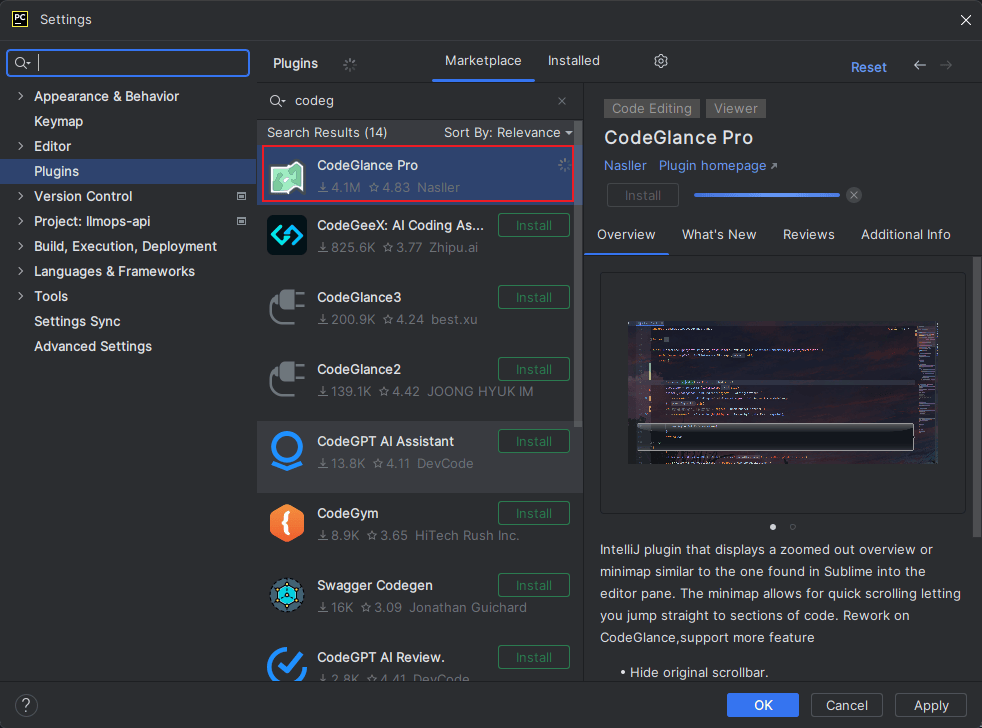This screenshot has height=728, width=982.
Task: Clear the plugin search text
Action: pos(562,101)
